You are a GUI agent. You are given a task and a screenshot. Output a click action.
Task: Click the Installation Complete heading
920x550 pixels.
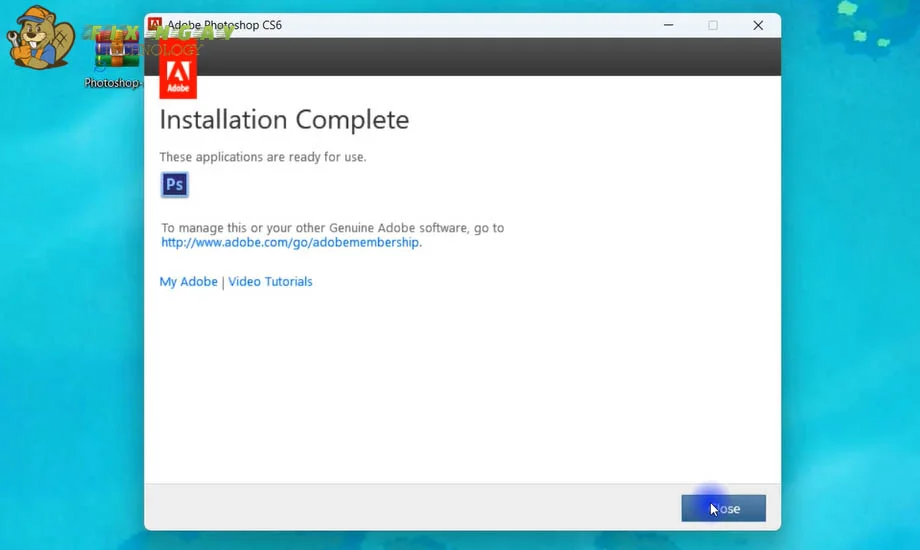click(x=284, y=120)
